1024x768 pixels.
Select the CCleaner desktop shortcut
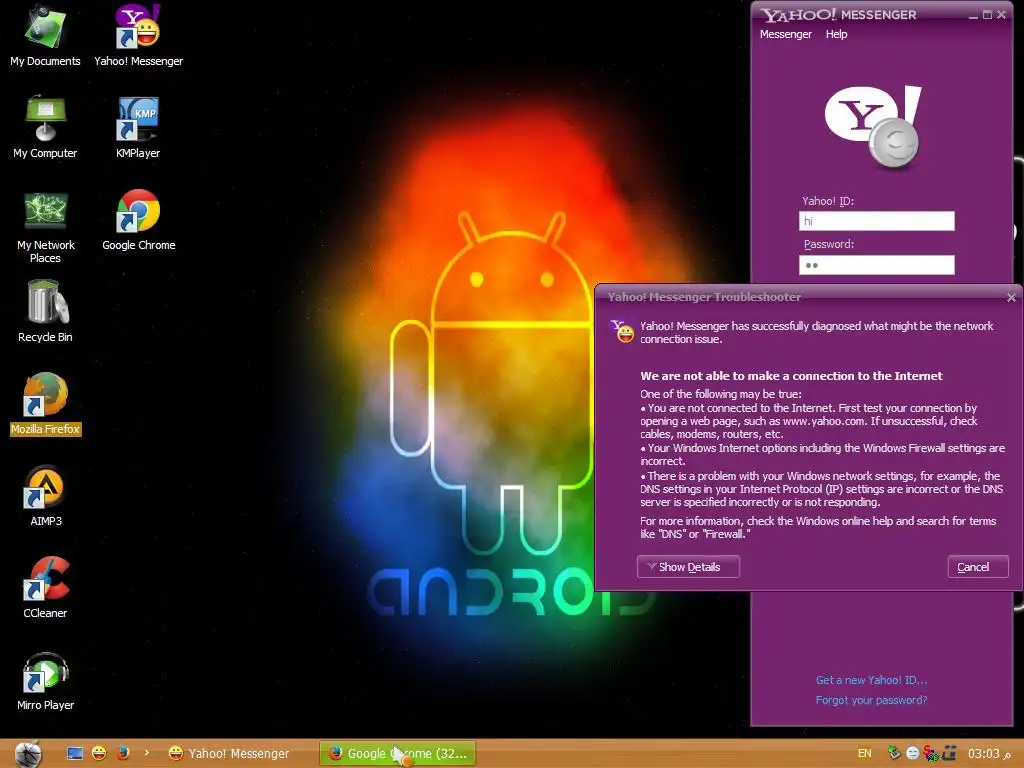click(45, 588)
